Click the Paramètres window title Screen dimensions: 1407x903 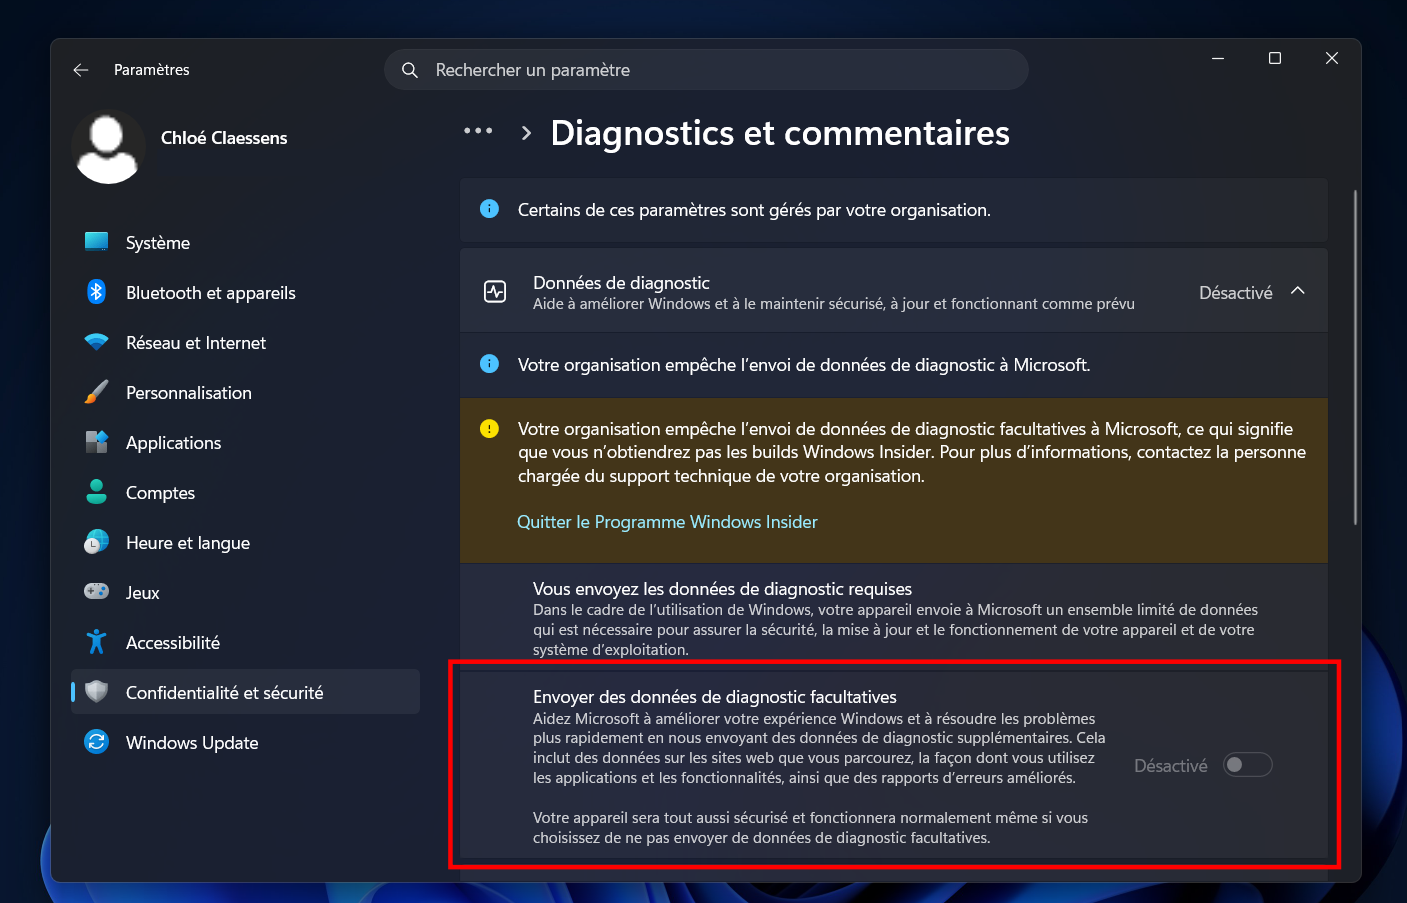pos(152,70)
